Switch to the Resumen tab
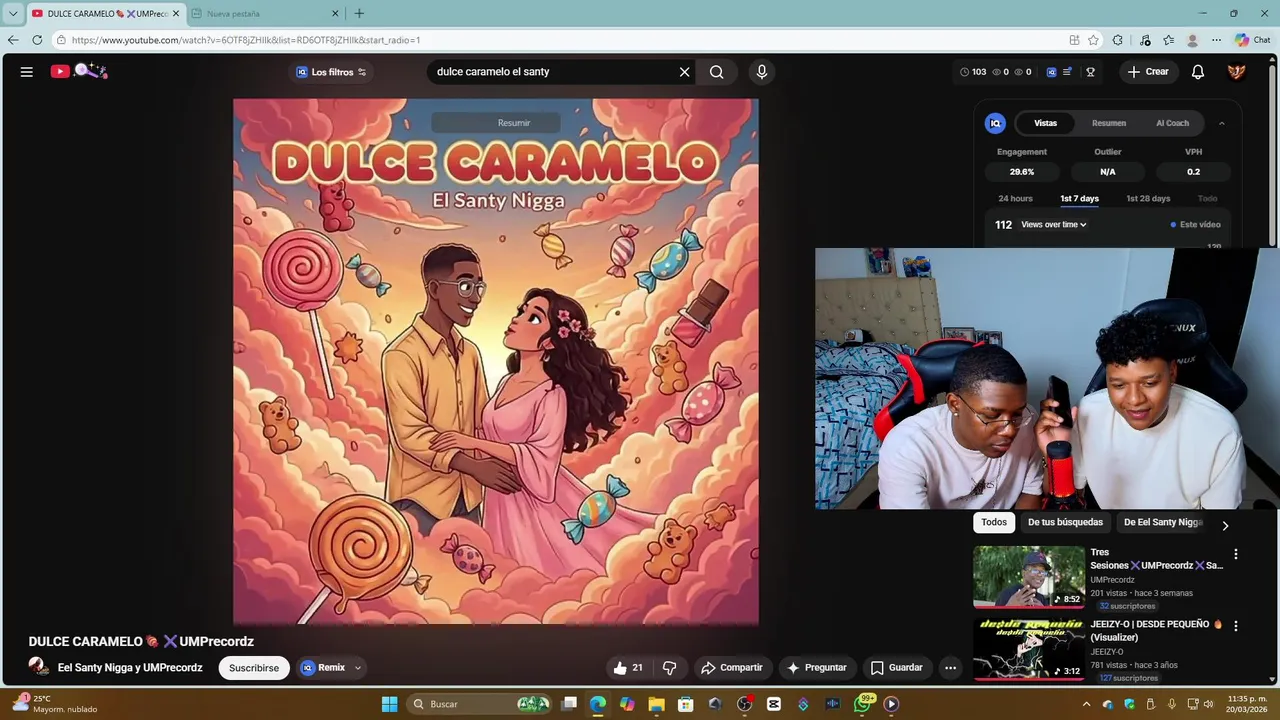 tap(1109, 123)
